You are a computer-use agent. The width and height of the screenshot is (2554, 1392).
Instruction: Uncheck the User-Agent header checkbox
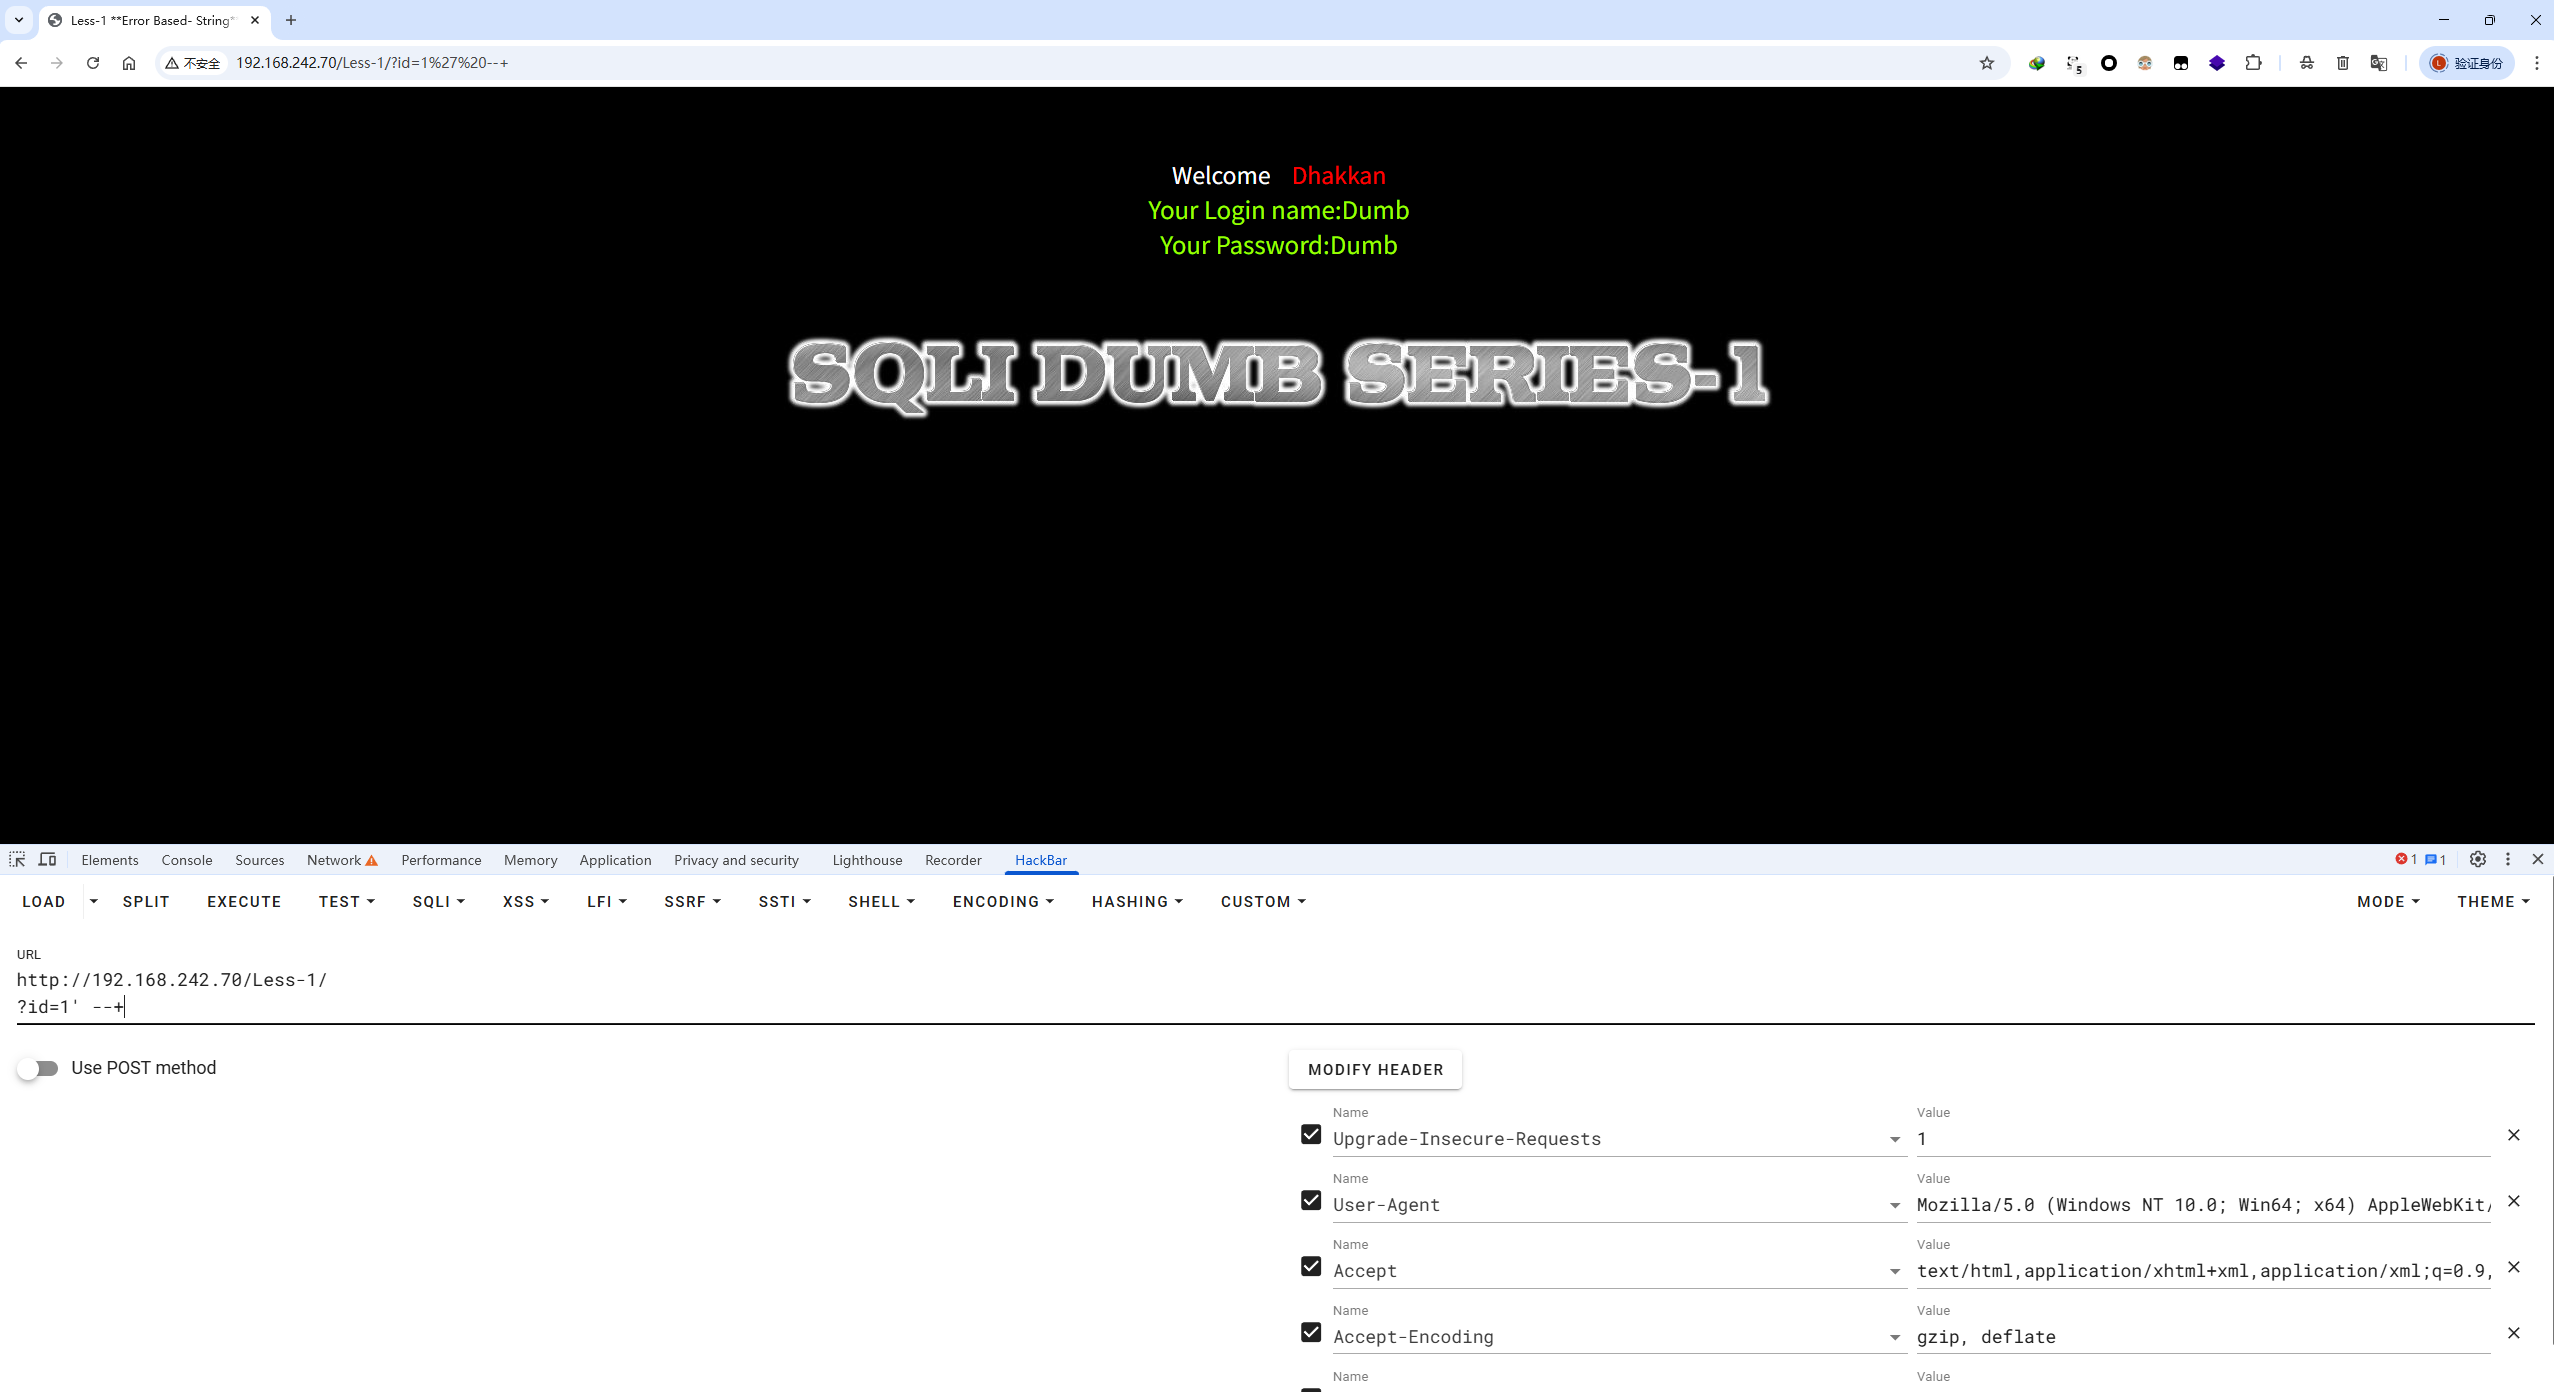click(1311, 1200)
